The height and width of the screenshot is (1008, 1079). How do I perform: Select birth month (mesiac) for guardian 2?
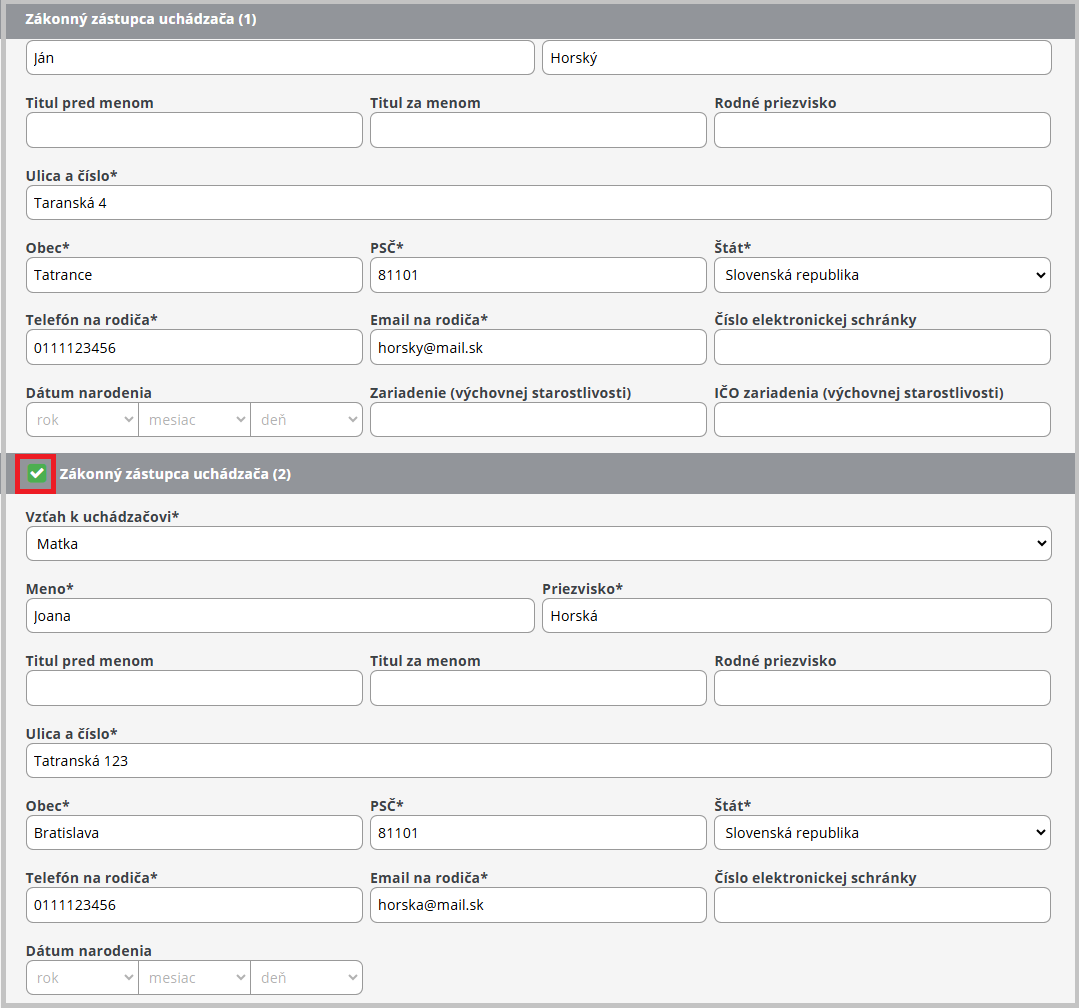point(195,978)
